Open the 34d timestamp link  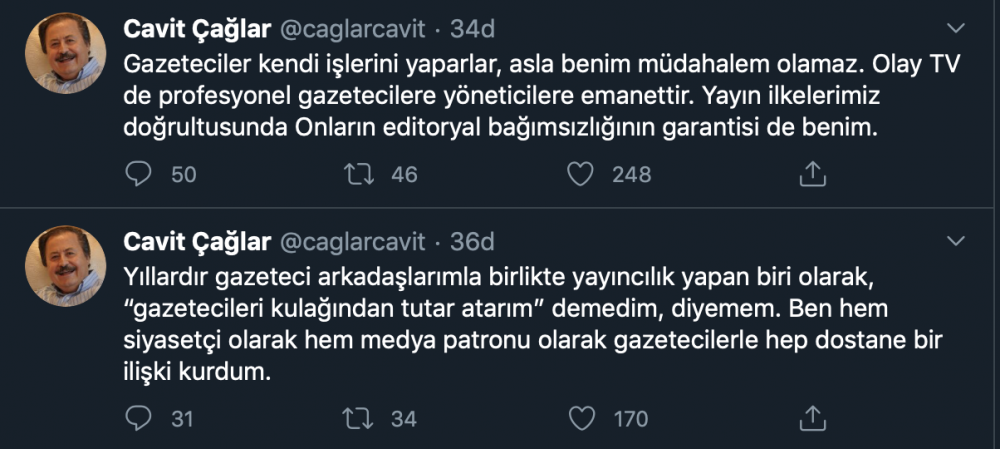[473, 29]
